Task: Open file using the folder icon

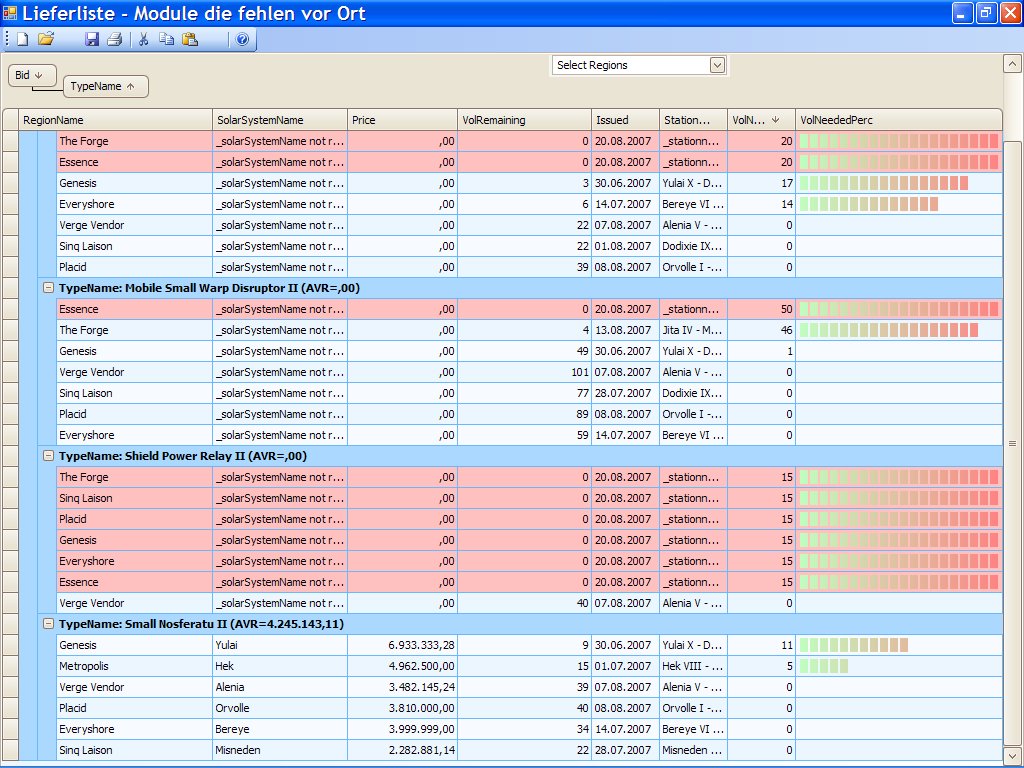Action: tap(45, 39)
